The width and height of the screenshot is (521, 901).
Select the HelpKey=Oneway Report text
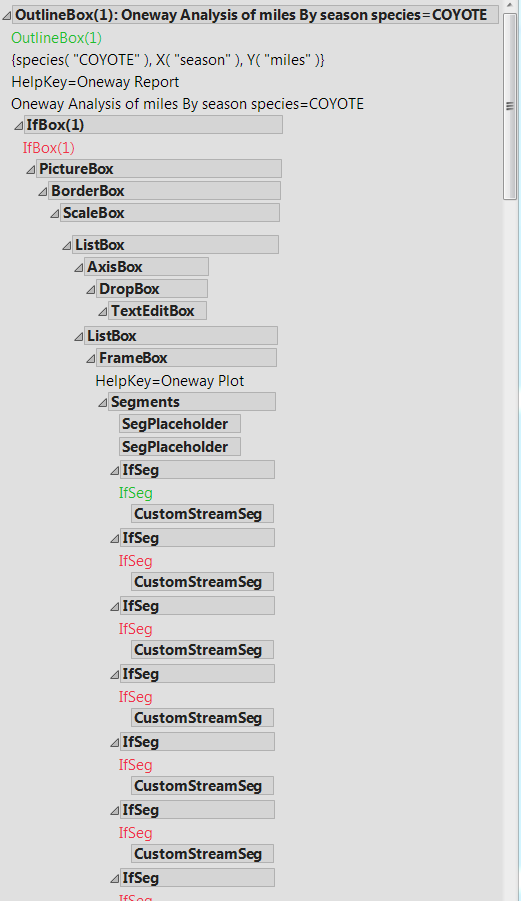tap(95, 82)
